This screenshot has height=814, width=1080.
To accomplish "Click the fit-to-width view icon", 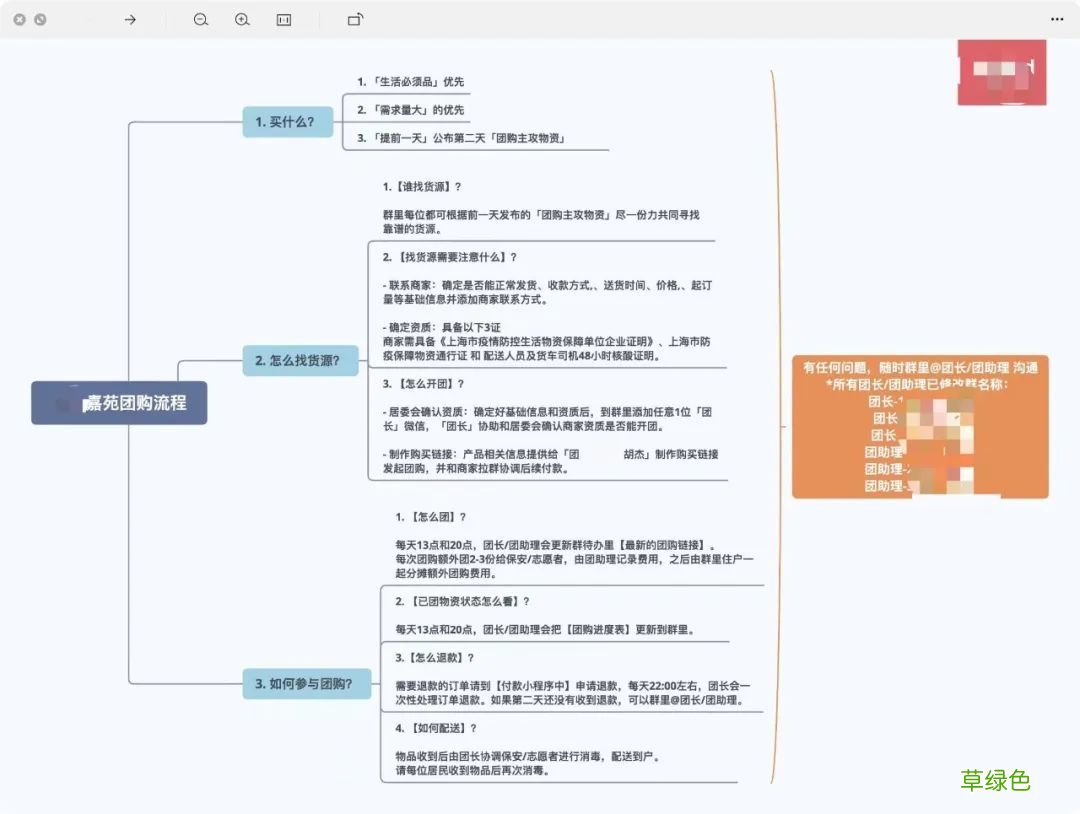I will point(284,19).
